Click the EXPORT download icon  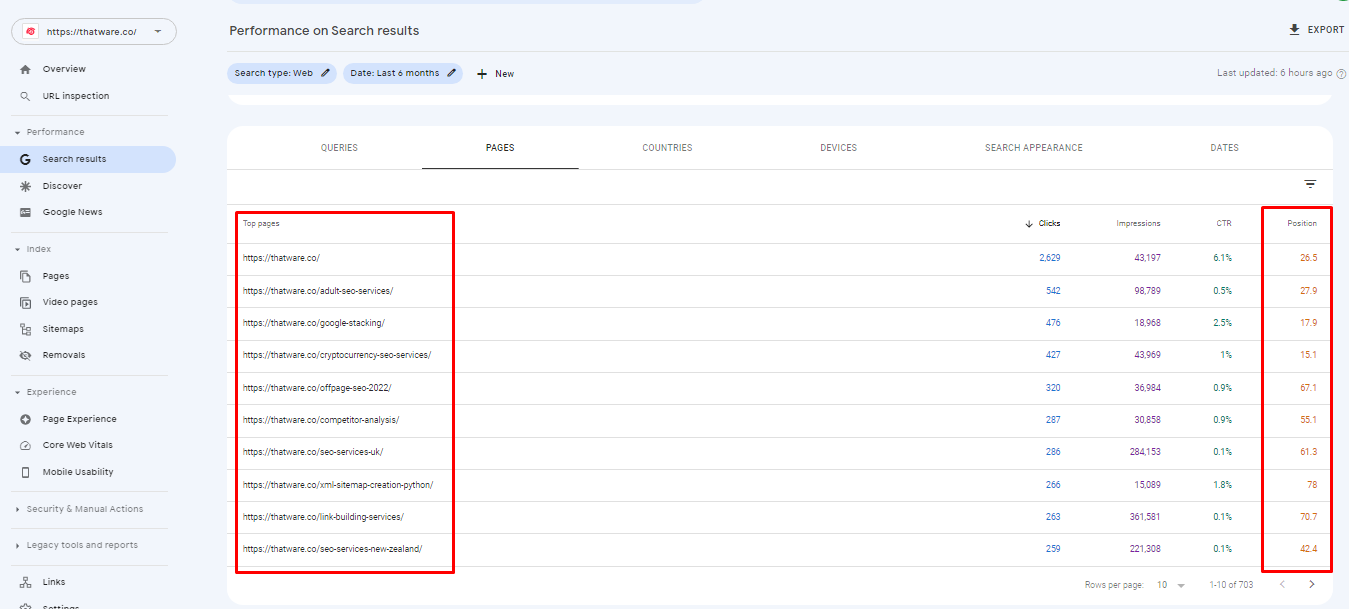coord(1295,30)
